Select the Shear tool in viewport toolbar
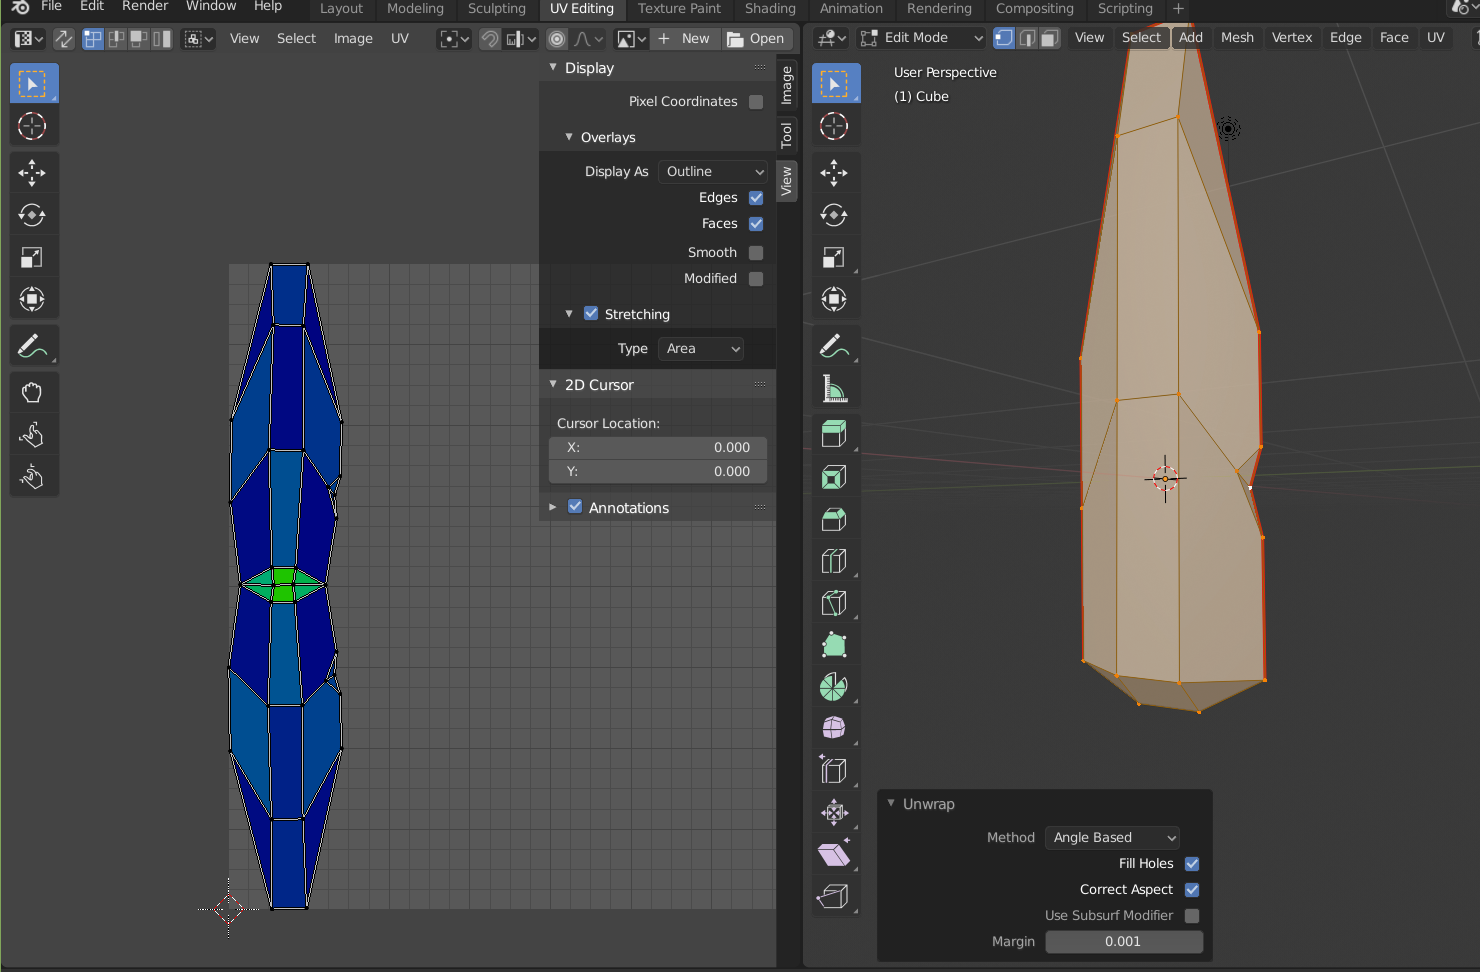Viewport: 1480px width, 972px height. pos(833,854)
